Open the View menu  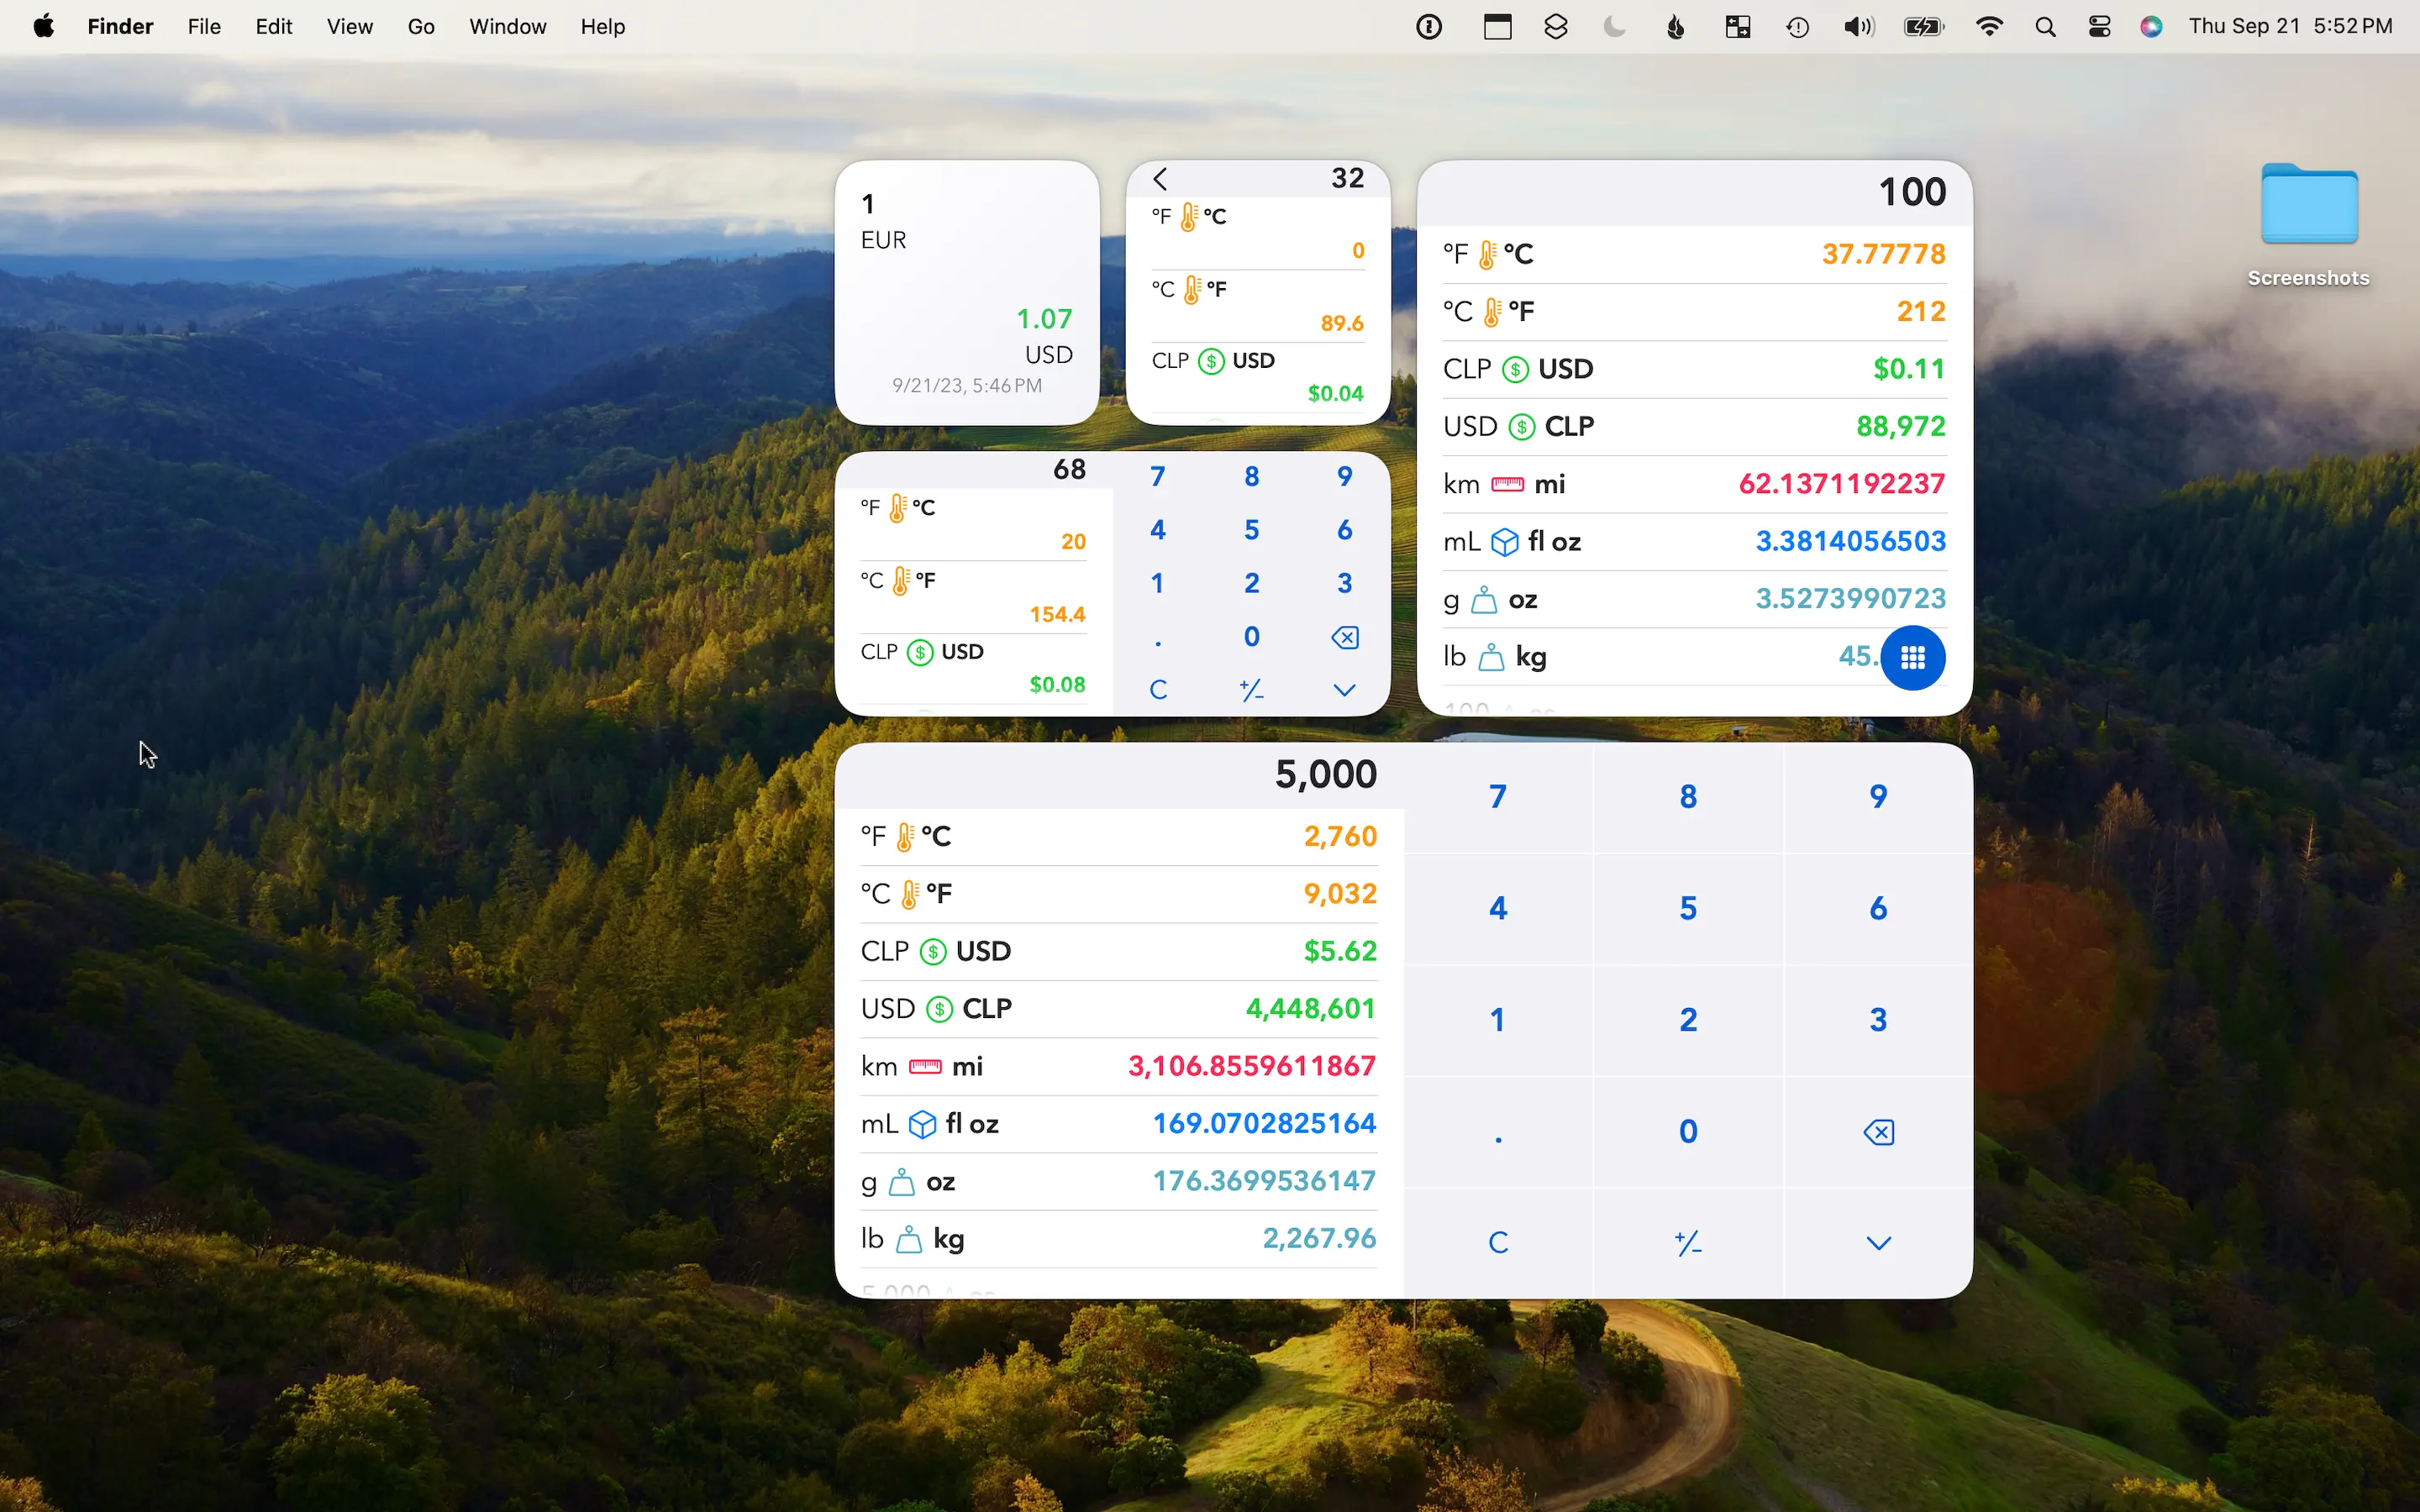click(349, 27)
